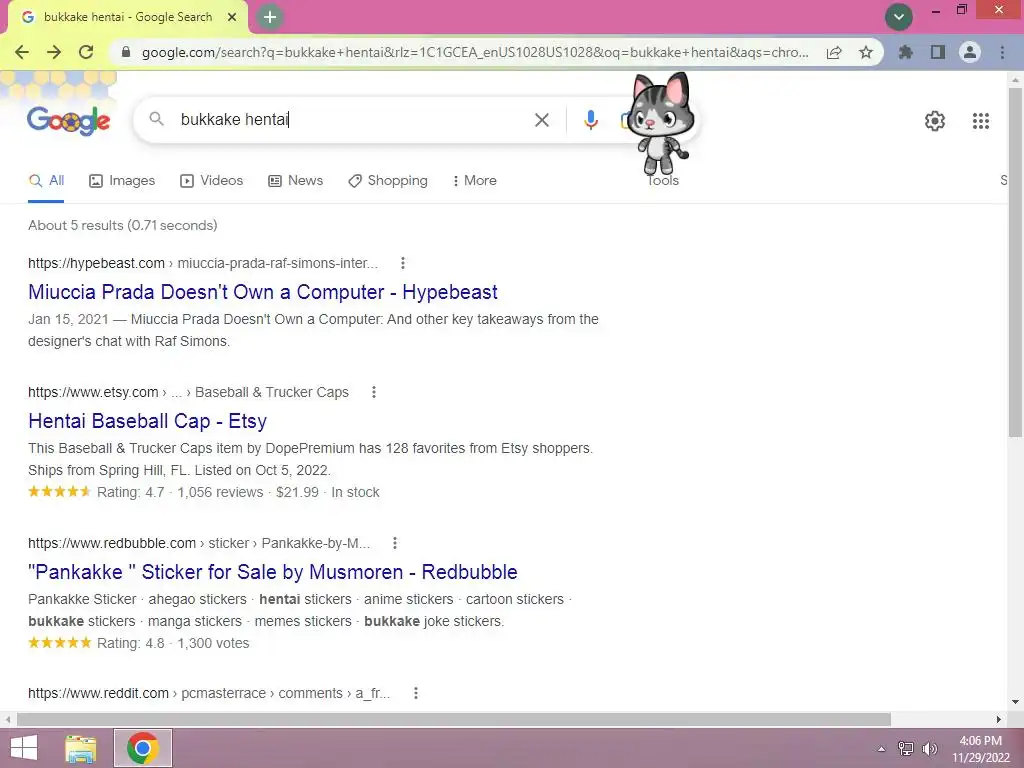
Task: Switch to the News tab
Action: pyautogui.click(x=296, y=181)
